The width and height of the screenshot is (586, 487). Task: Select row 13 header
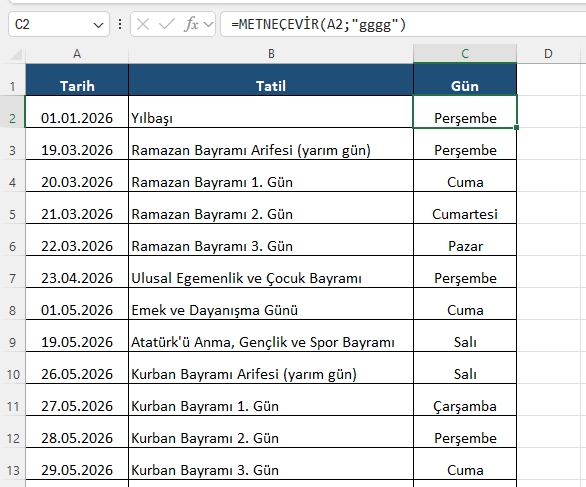pyautogui.click(x=13, y=464)
